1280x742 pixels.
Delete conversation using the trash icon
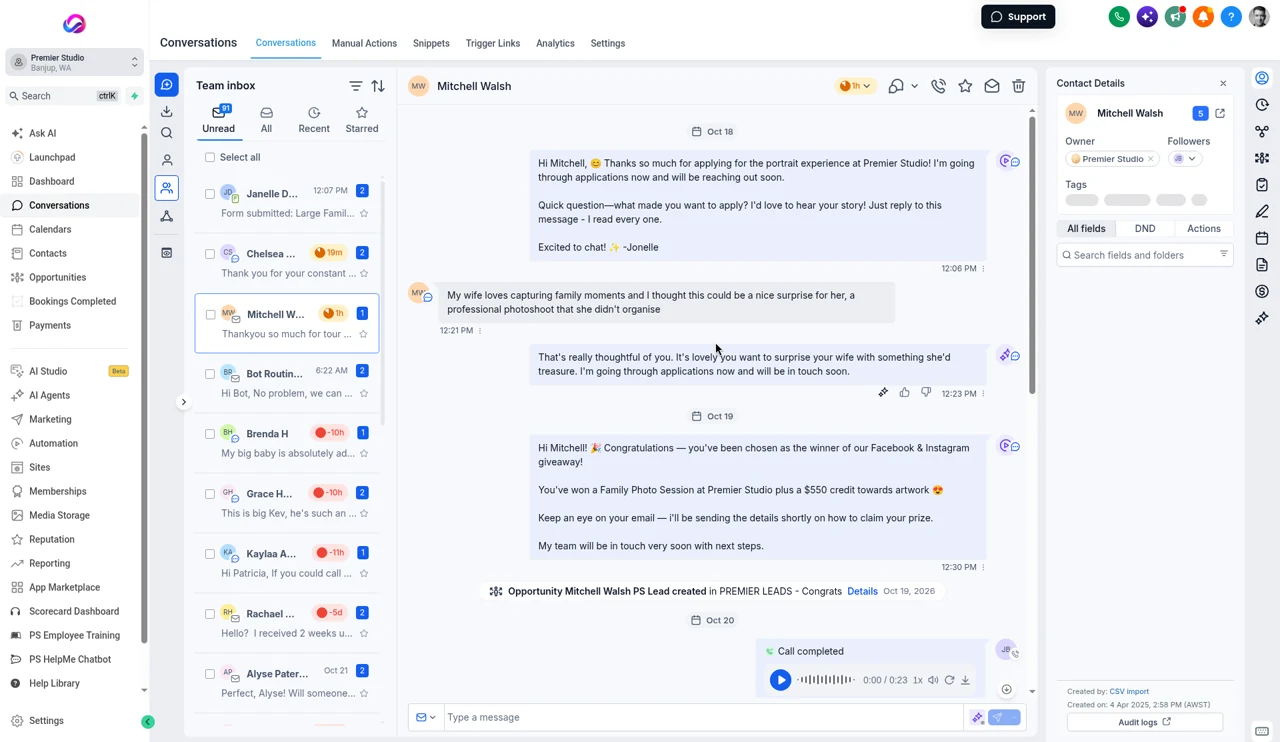click(x=1019, y=86)
